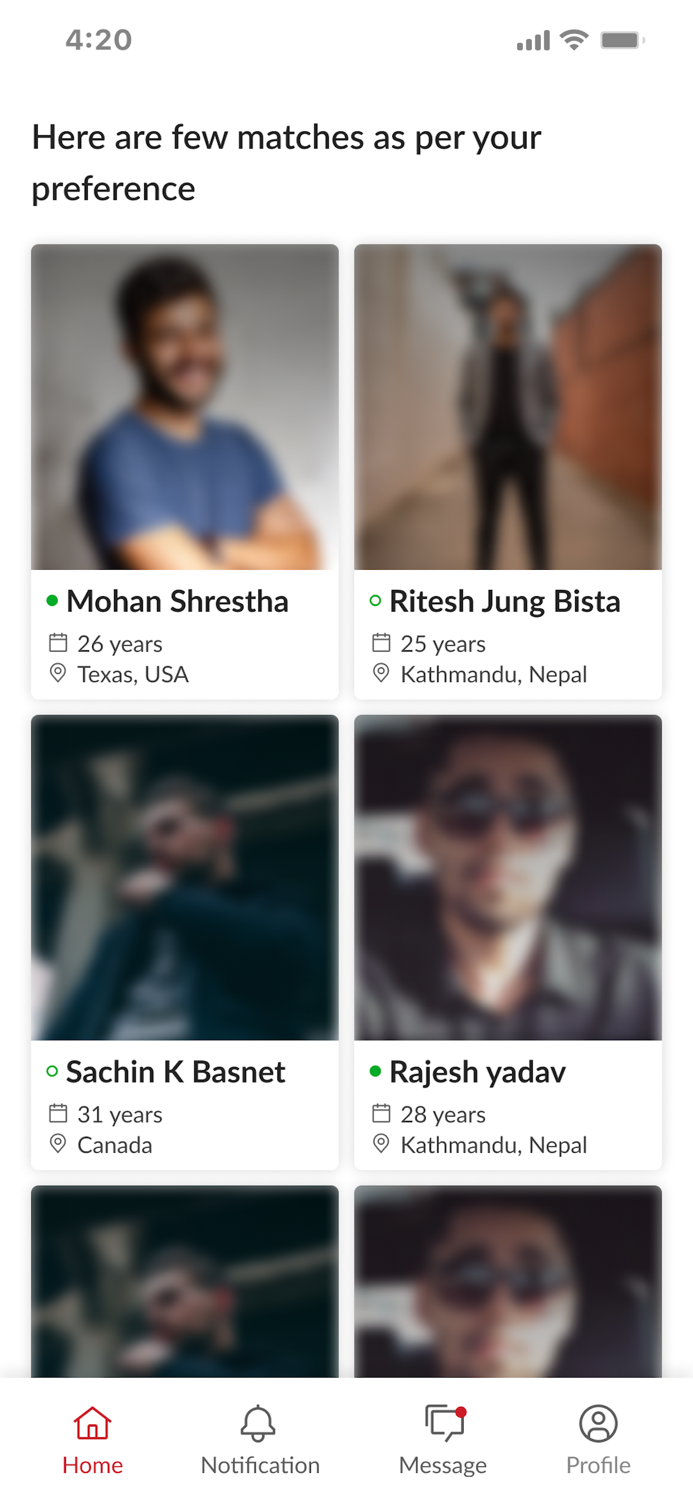Image resolution: width=693 pixels, height=1500 pixels.
Task: Open Ritesh Jung Bista's profile photo
Action: point(507,405)
